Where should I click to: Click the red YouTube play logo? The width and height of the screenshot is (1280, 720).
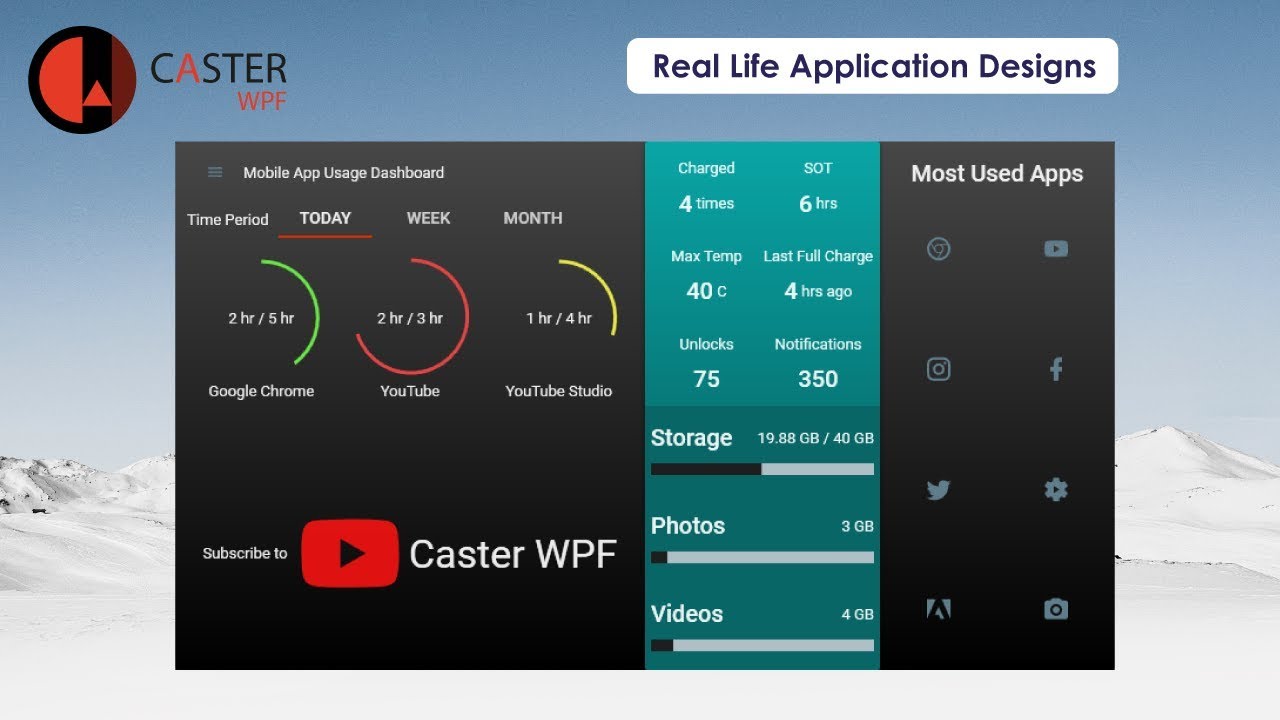[x=350, y=553]
